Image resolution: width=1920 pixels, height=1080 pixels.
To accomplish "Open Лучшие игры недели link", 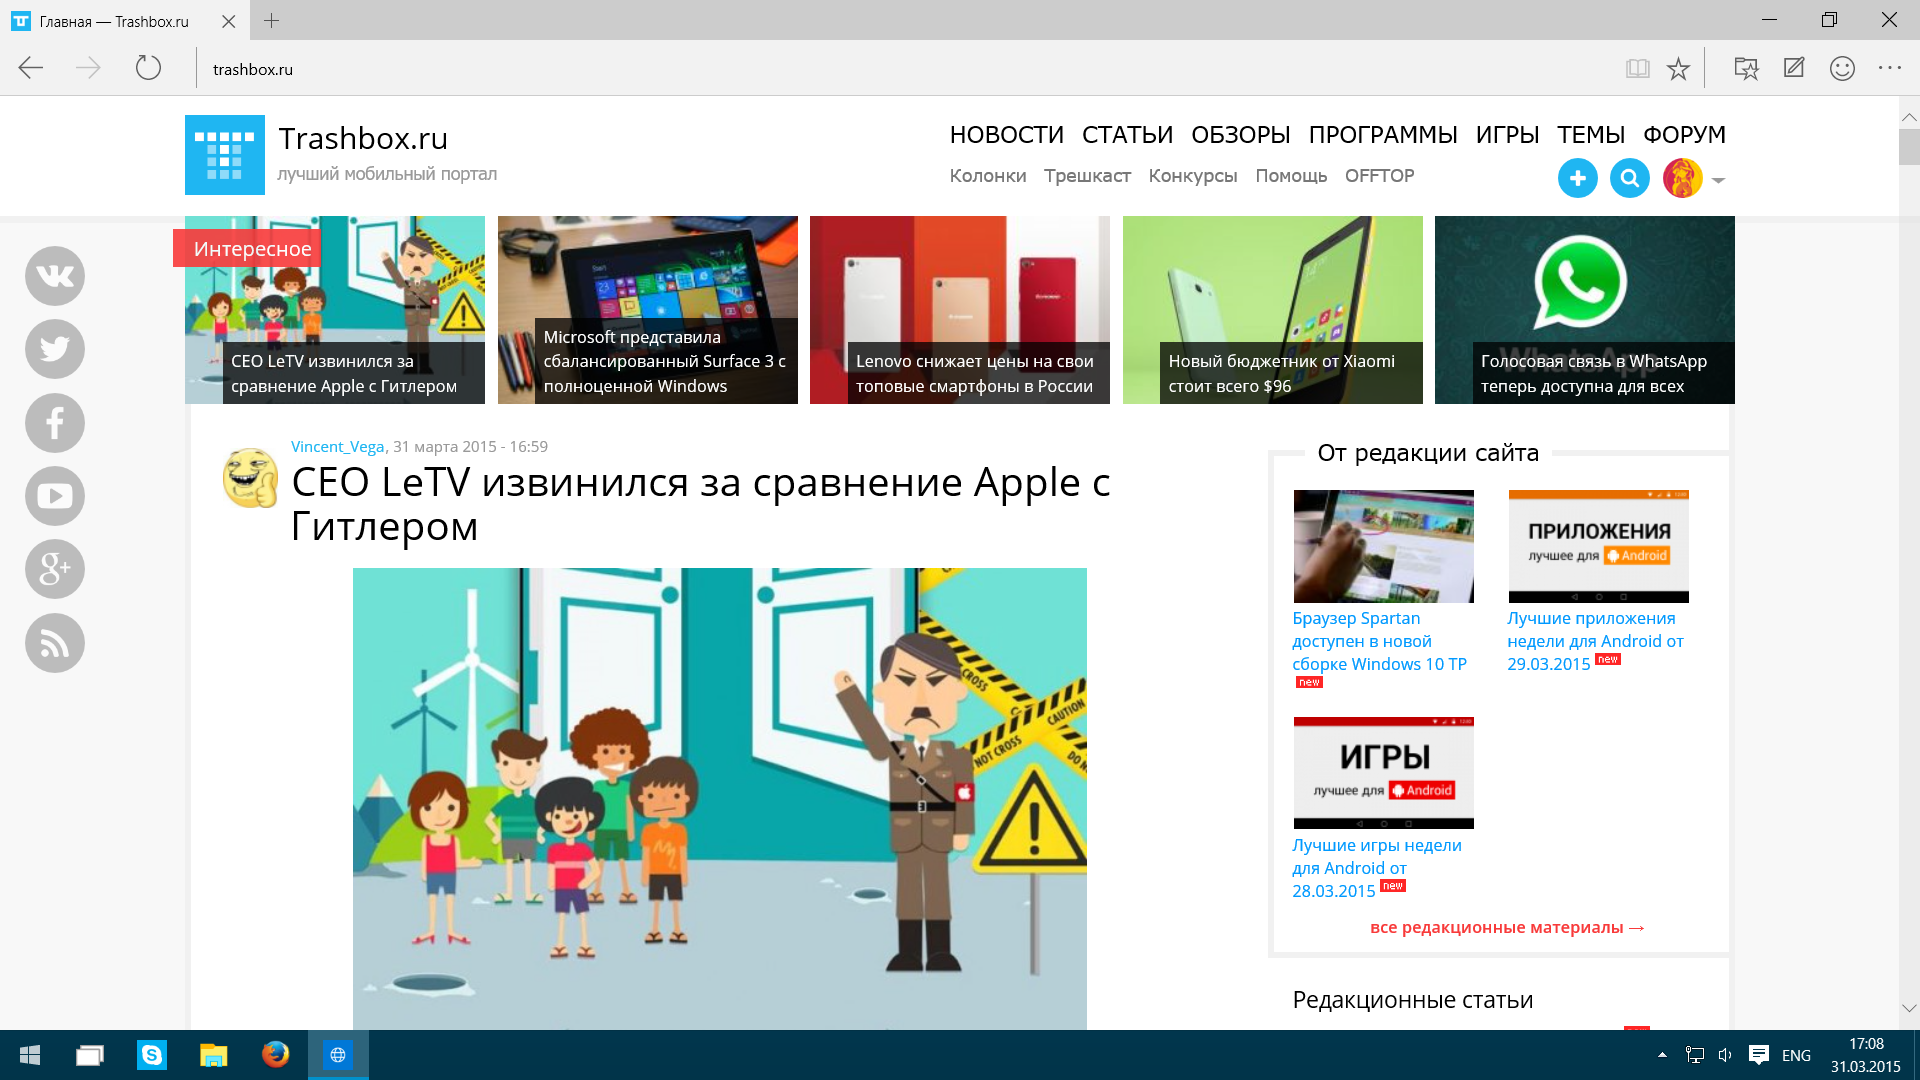I will pos(1376,868).
